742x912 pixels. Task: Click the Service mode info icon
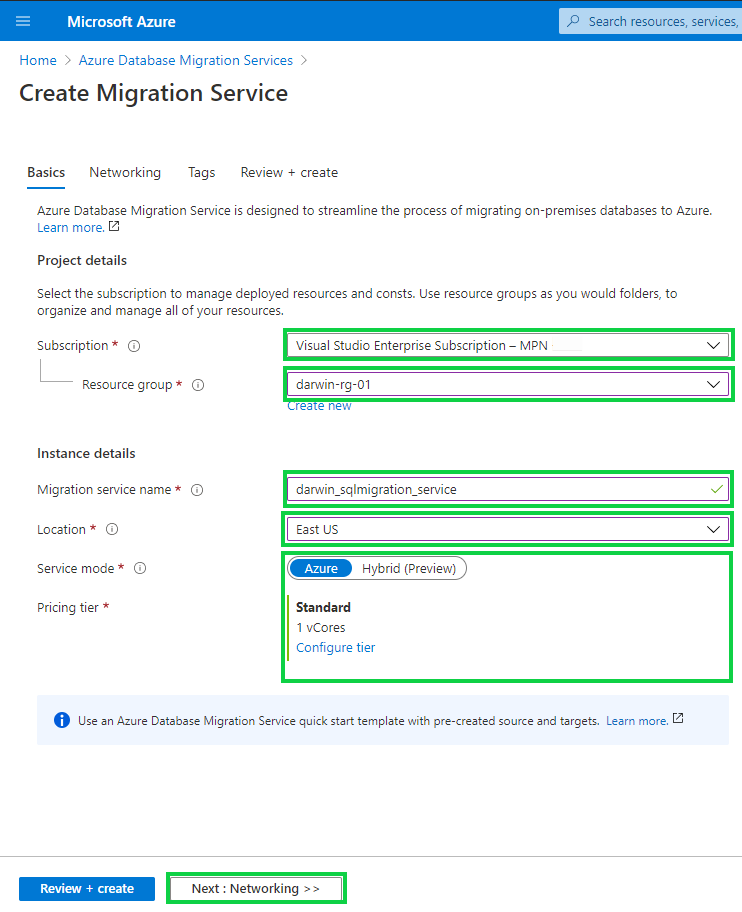tap(140, 568)
